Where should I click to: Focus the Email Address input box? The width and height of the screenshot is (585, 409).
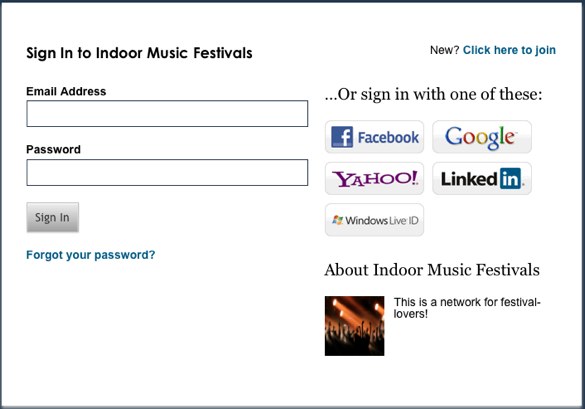point(167,113)
